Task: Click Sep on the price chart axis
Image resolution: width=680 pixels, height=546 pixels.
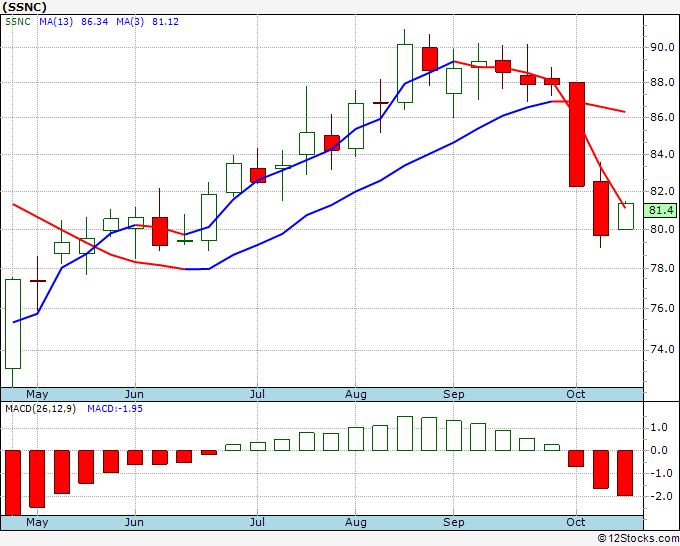Action: [454, 394]
